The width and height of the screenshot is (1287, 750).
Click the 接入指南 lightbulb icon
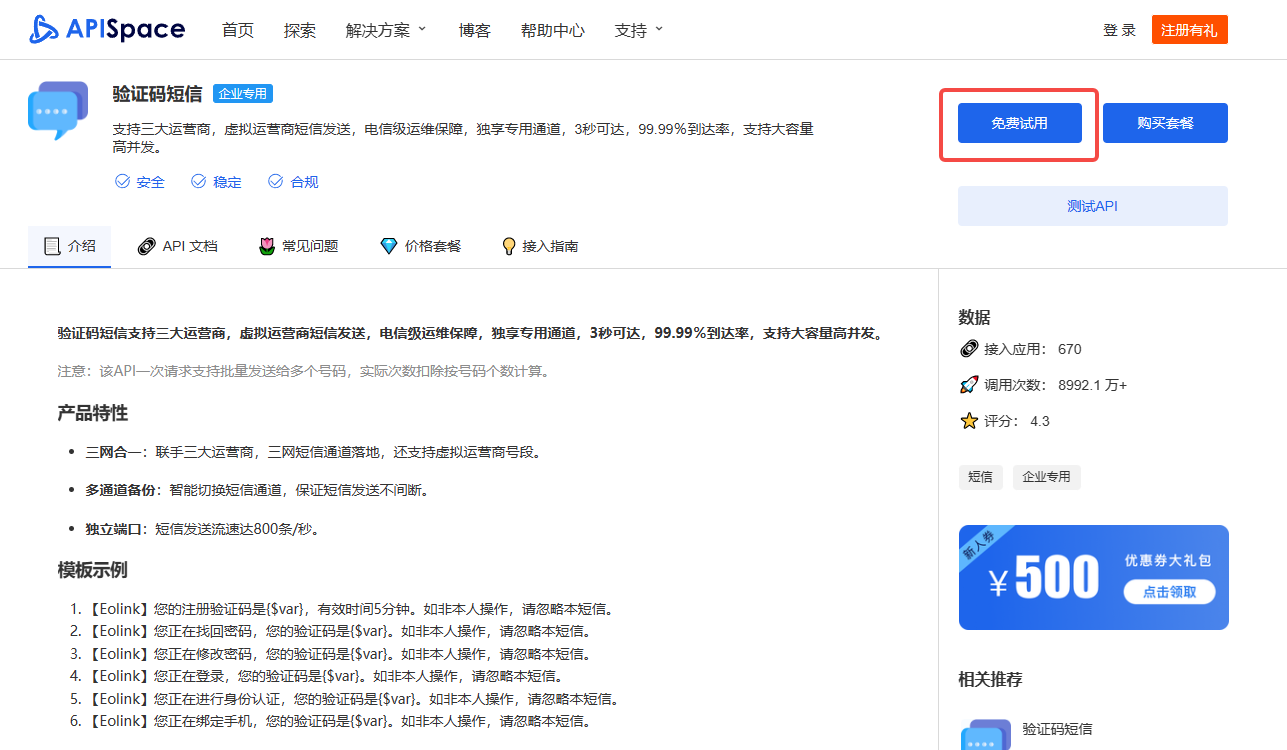(508, 246)
